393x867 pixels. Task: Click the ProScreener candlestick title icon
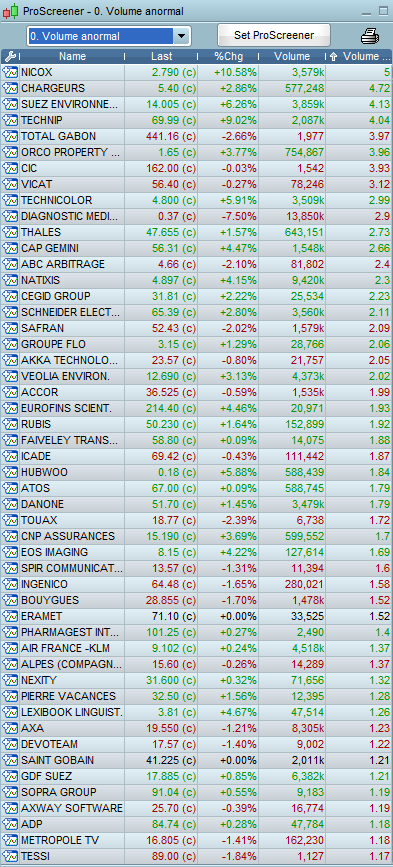(11, 11)
